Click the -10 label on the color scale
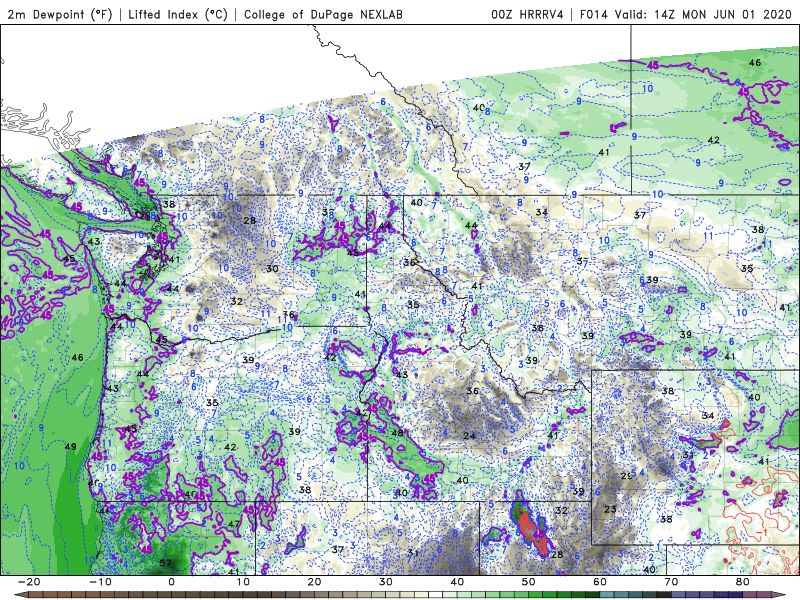 (x=100, y=582)
